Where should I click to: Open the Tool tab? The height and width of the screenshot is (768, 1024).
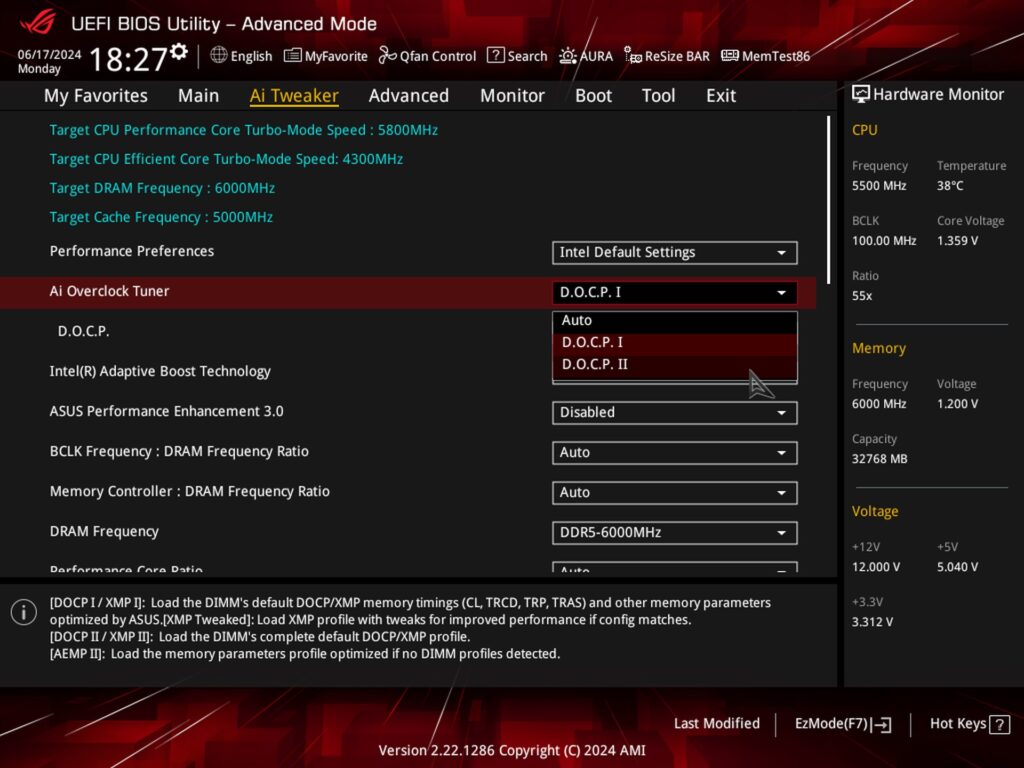[658, 95]
